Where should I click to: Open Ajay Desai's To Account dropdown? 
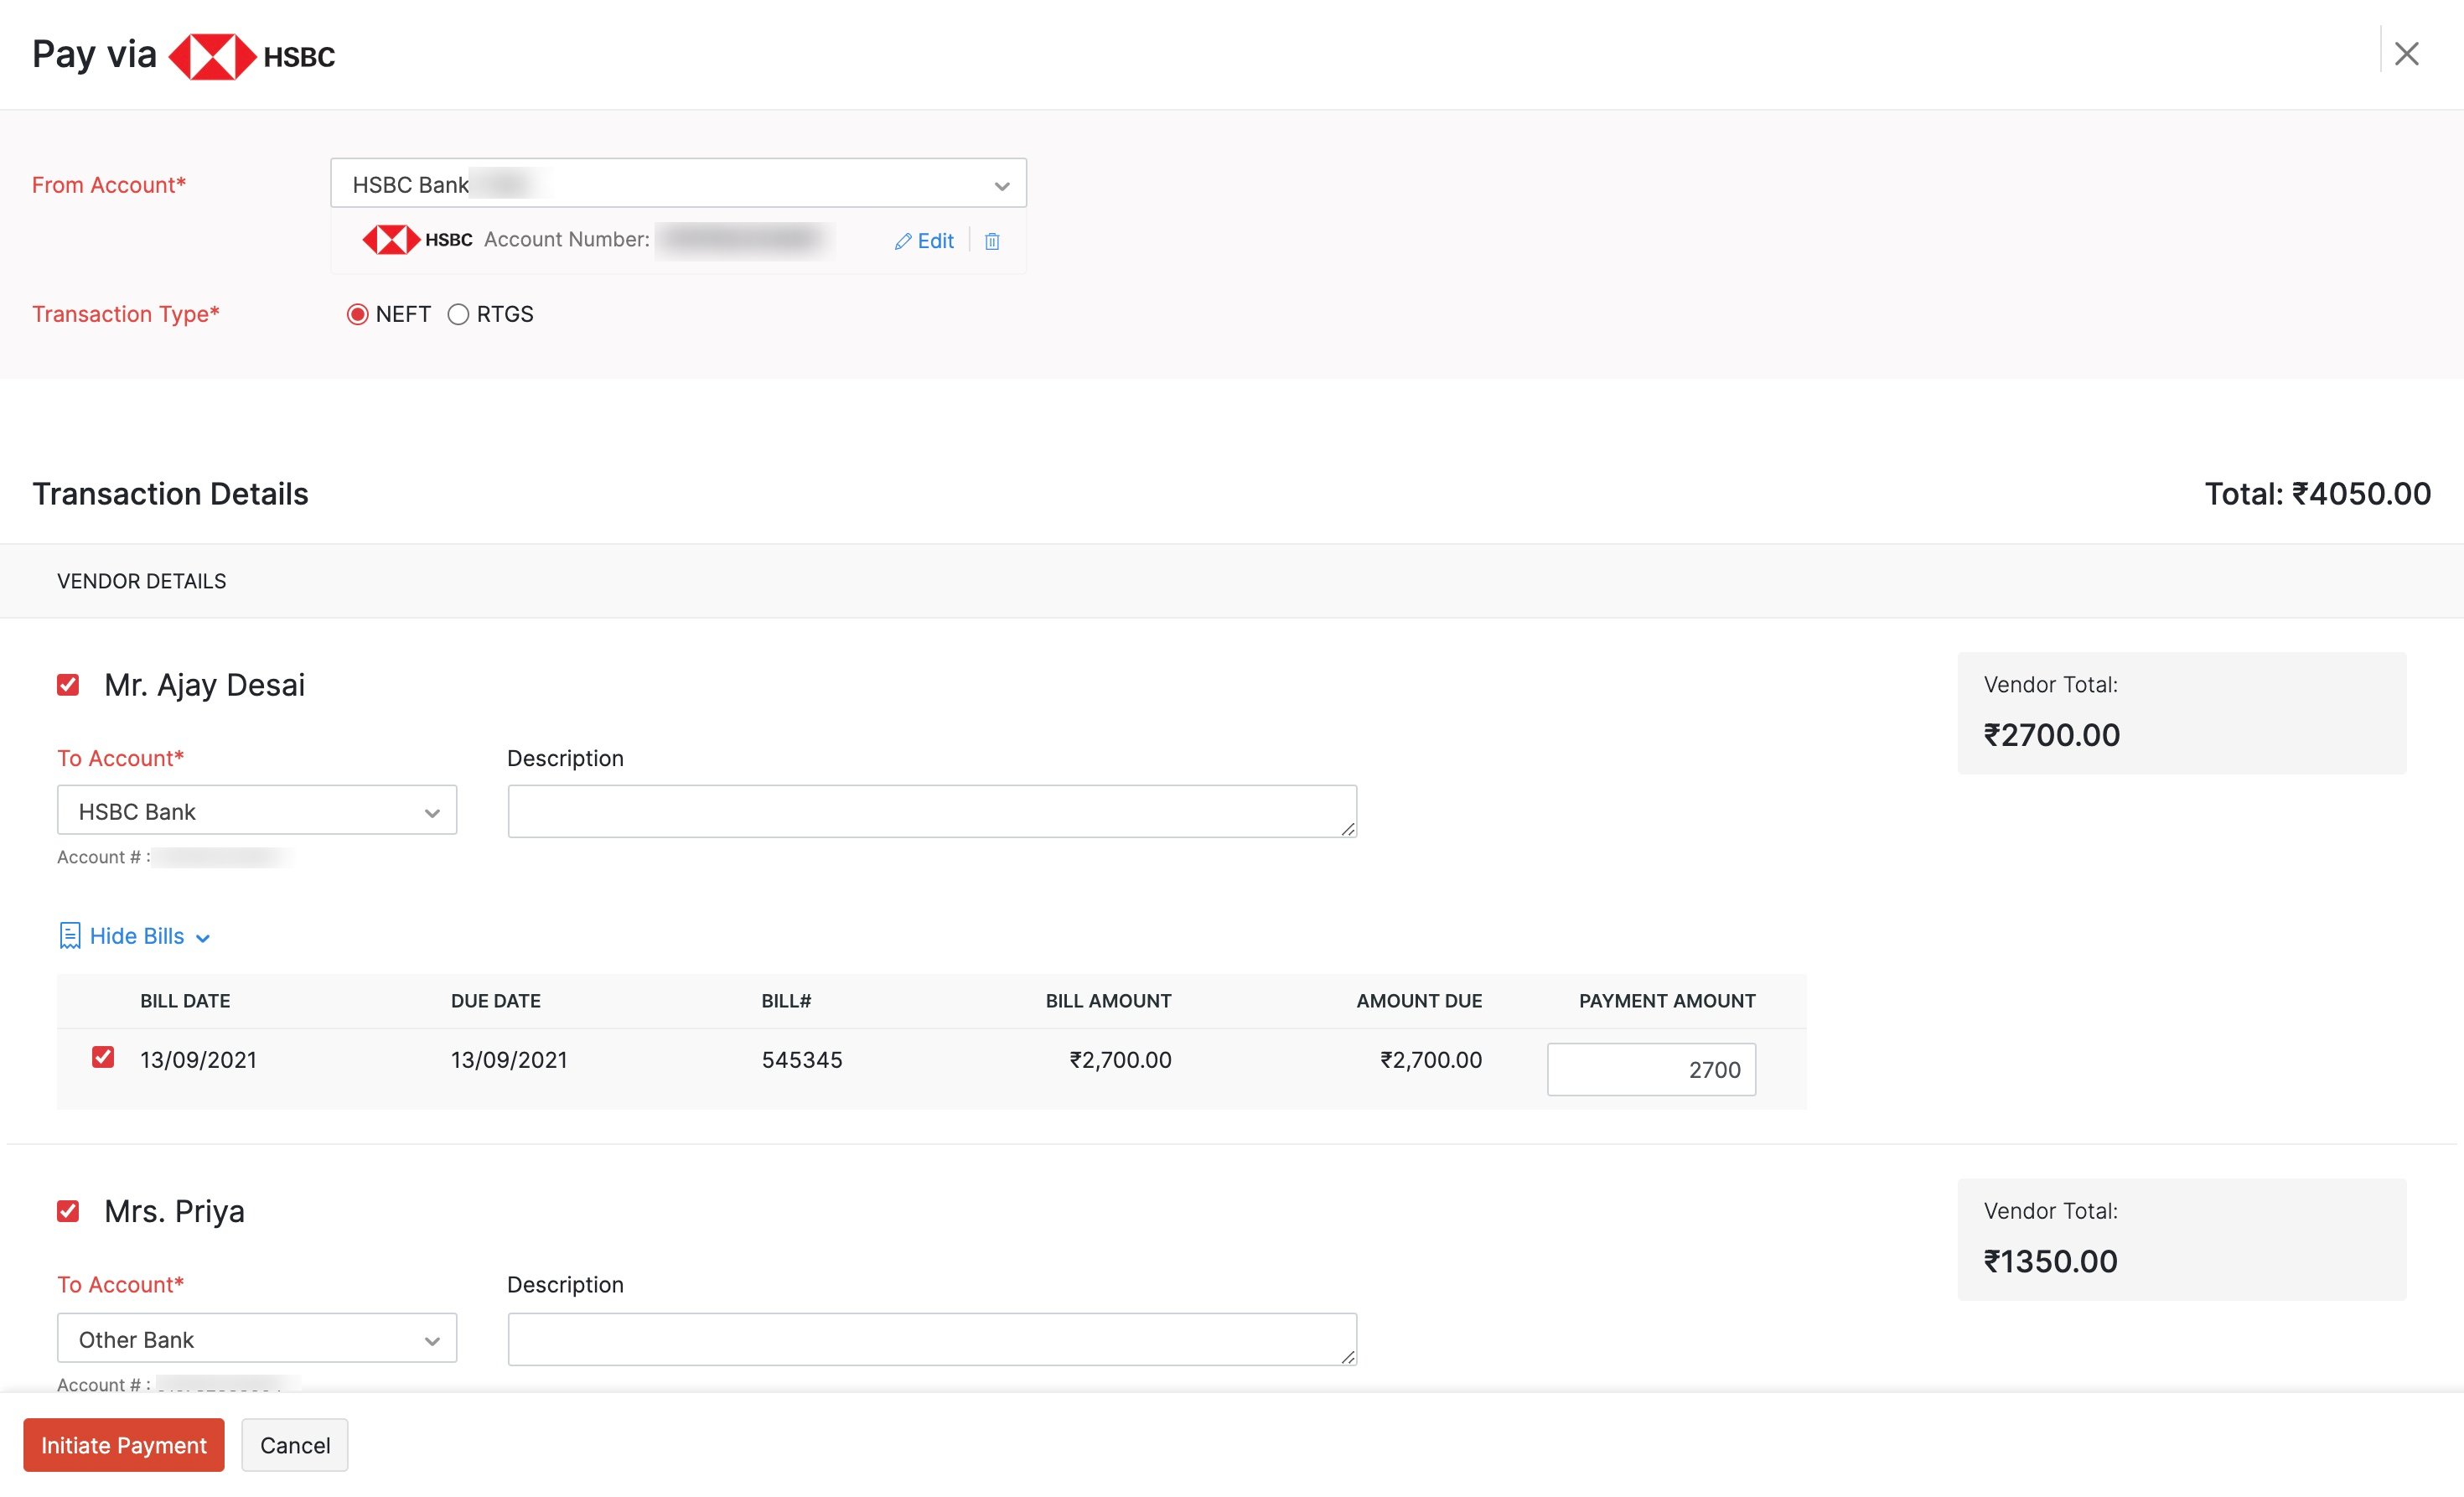[x=257, y=811]
